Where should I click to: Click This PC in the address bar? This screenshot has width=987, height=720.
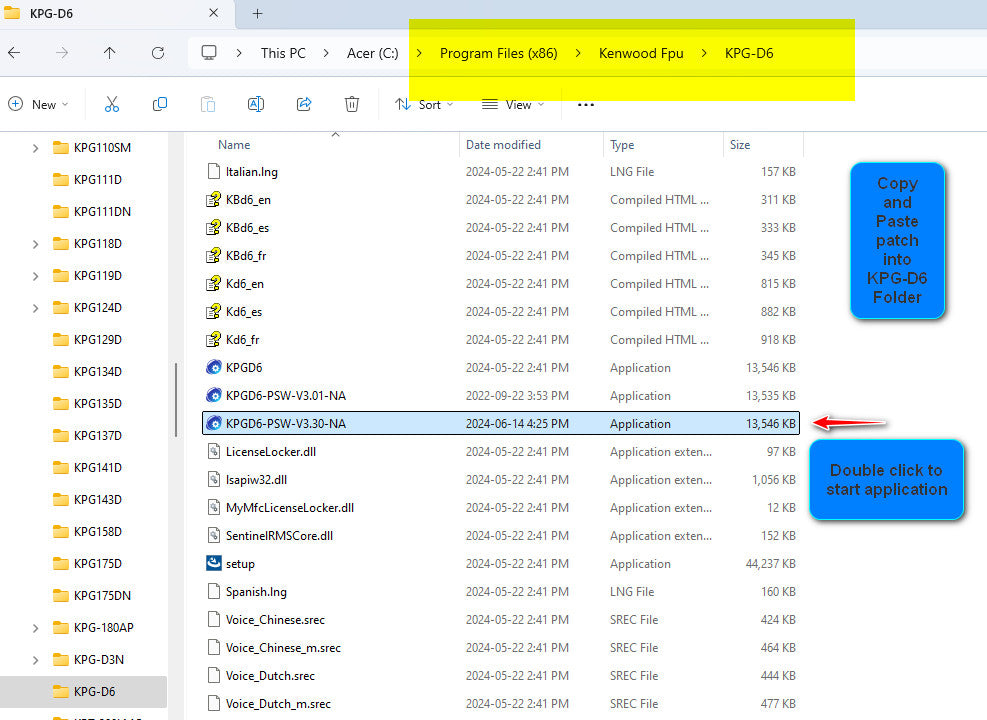[x=283, y=53]
